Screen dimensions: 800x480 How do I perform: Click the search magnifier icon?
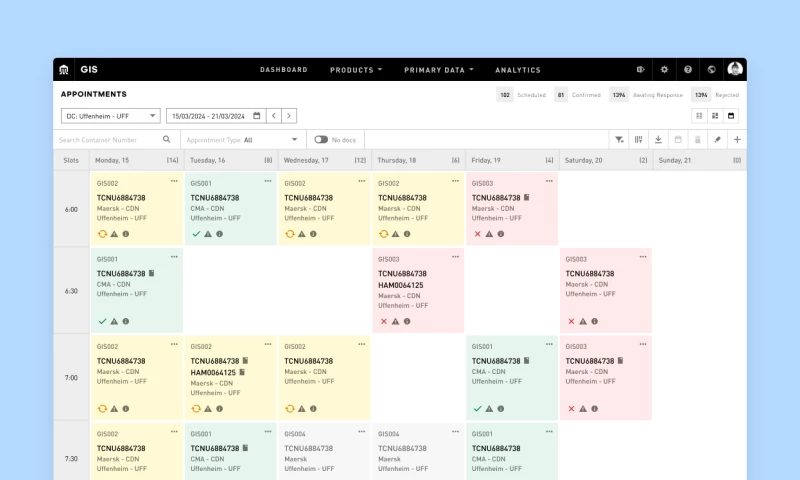167,139
